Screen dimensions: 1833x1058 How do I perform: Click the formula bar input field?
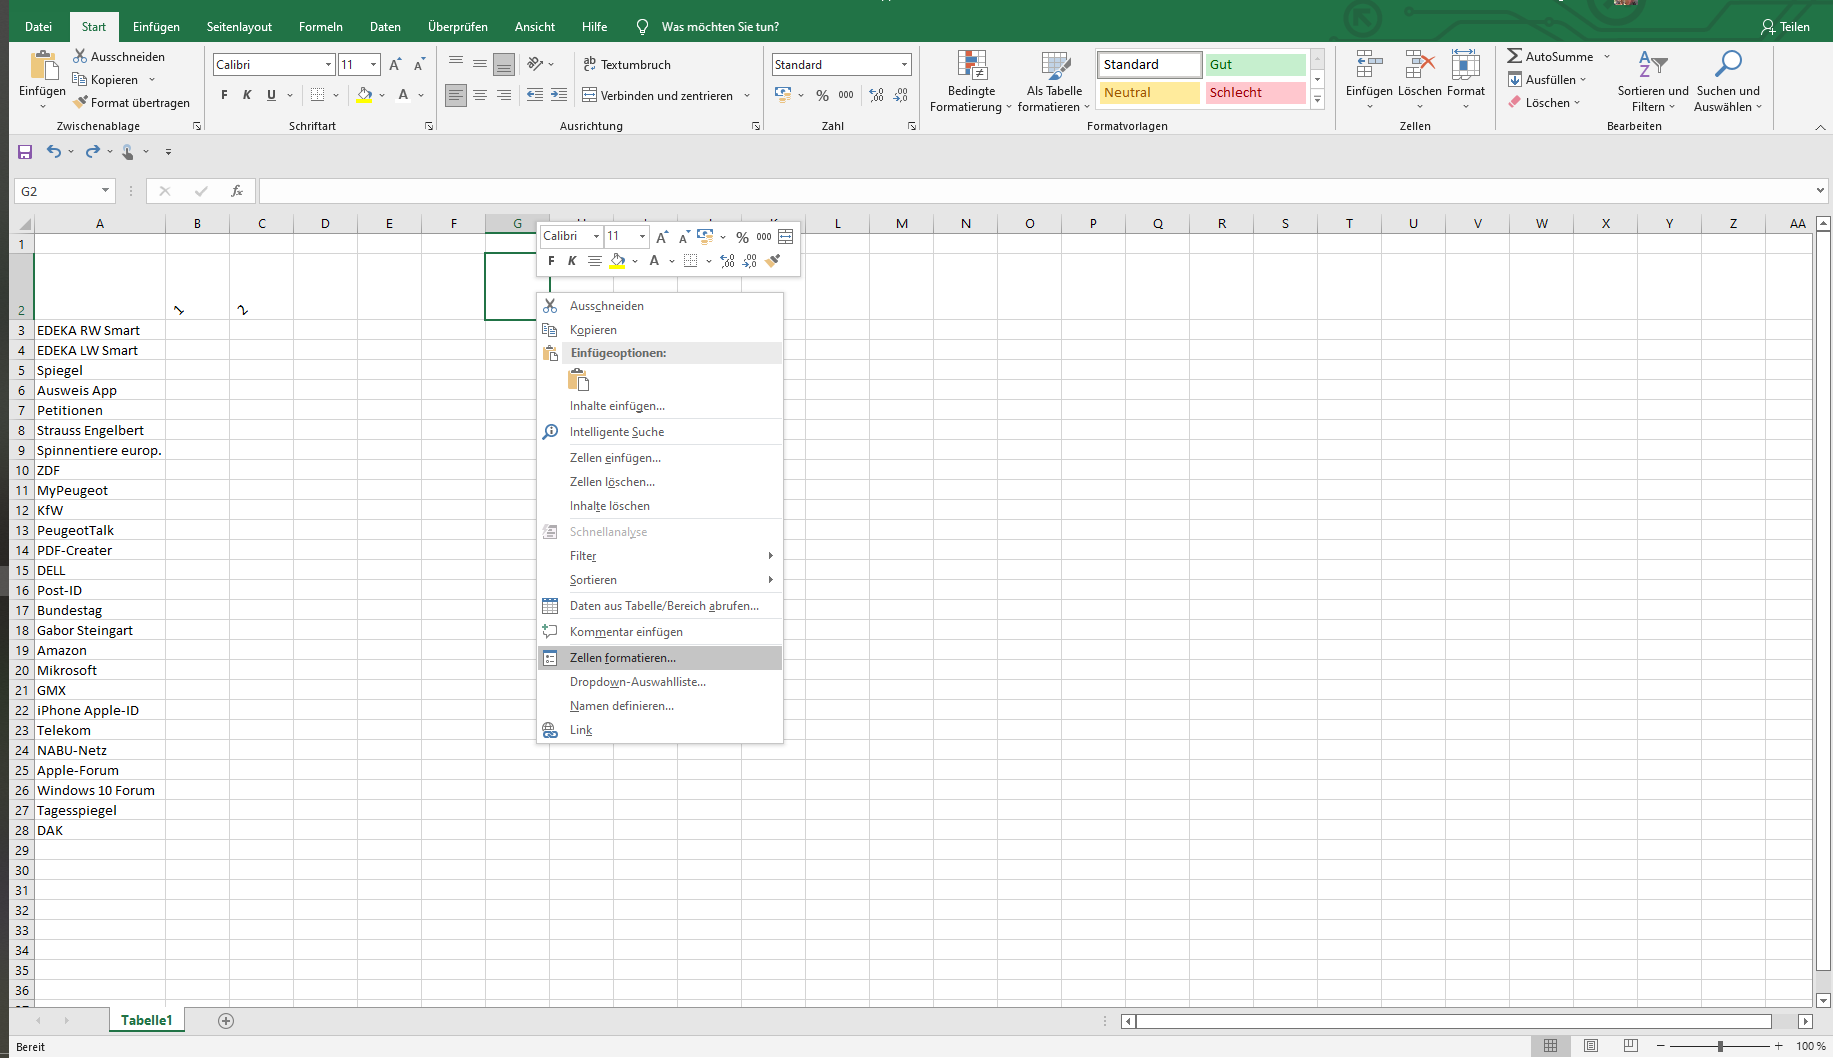(x=1035, y=191)
